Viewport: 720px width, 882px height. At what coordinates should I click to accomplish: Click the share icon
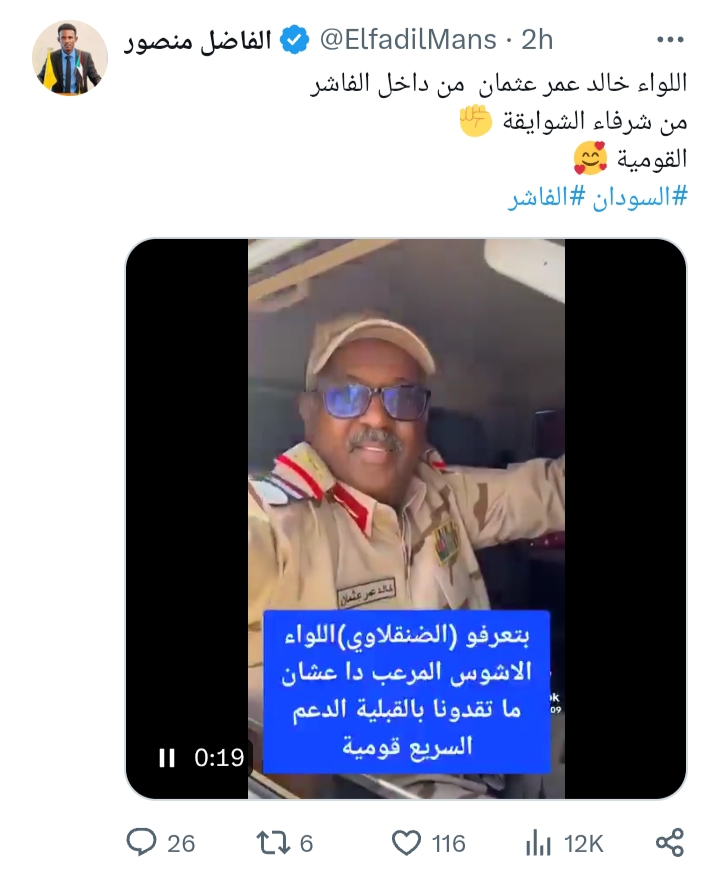[x=670, y=843]
